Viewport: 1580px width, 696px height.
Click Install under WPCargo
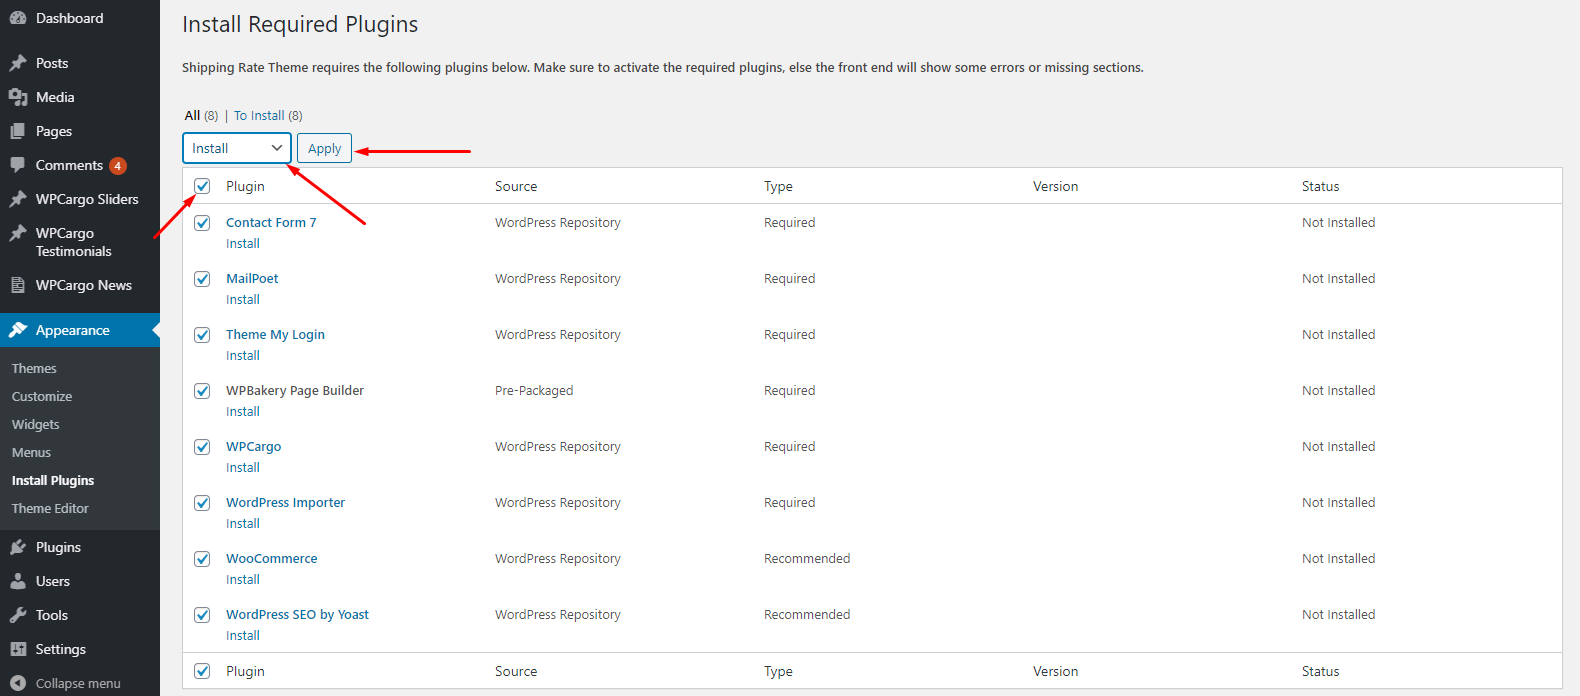[x=243, y=467]
